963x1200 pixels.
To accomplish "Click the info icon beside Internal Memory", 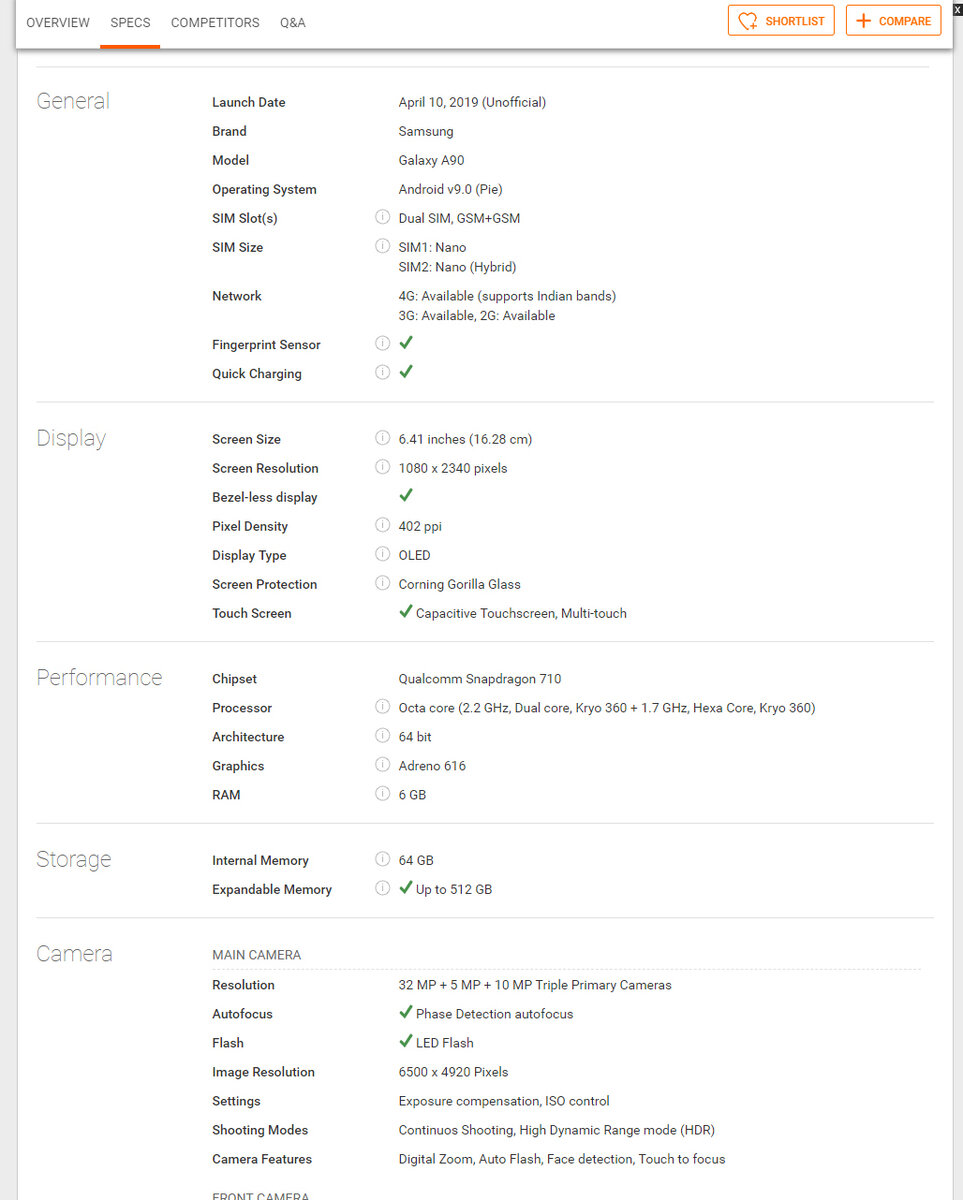I will 382,859.
